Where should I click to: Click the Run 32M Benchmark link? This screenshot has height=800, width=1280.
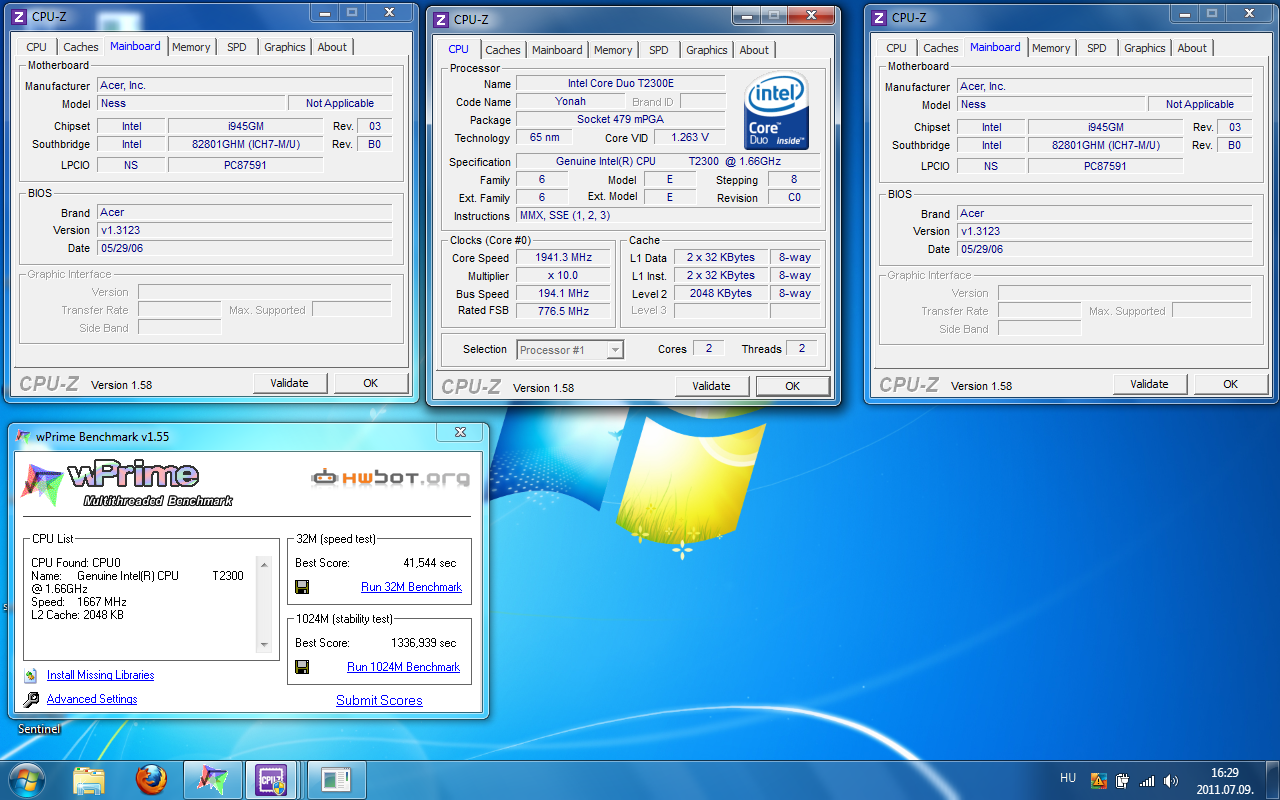[411, 587]
